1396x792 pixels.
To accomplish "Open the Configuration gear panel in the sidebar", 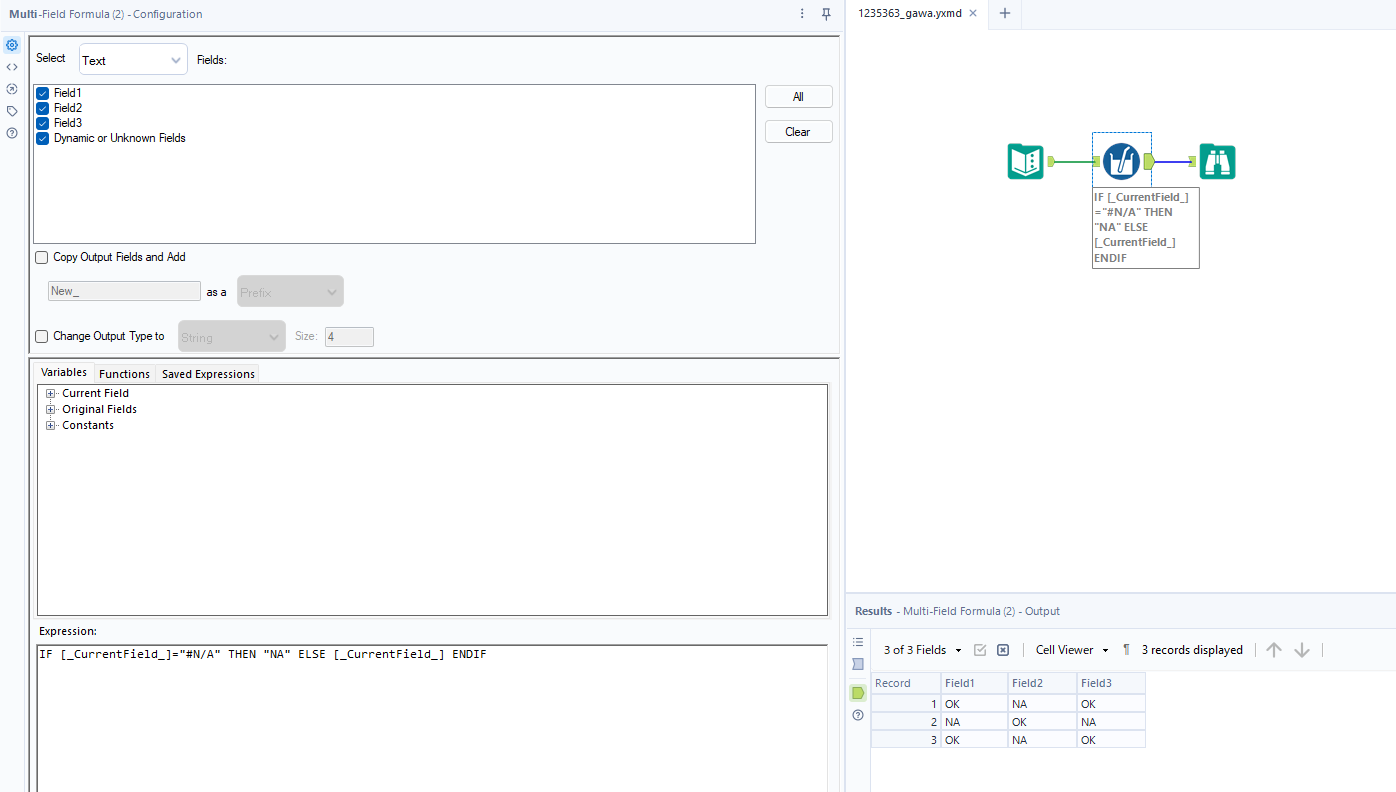I will click(x=11, y=44).
